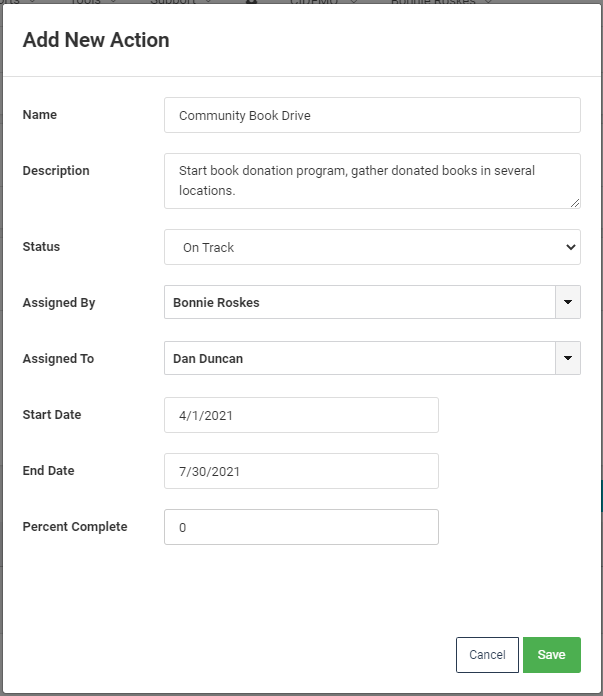The image size is (603, 696).
Task: Click the Description field label
Action: click(x=56, y=171)
